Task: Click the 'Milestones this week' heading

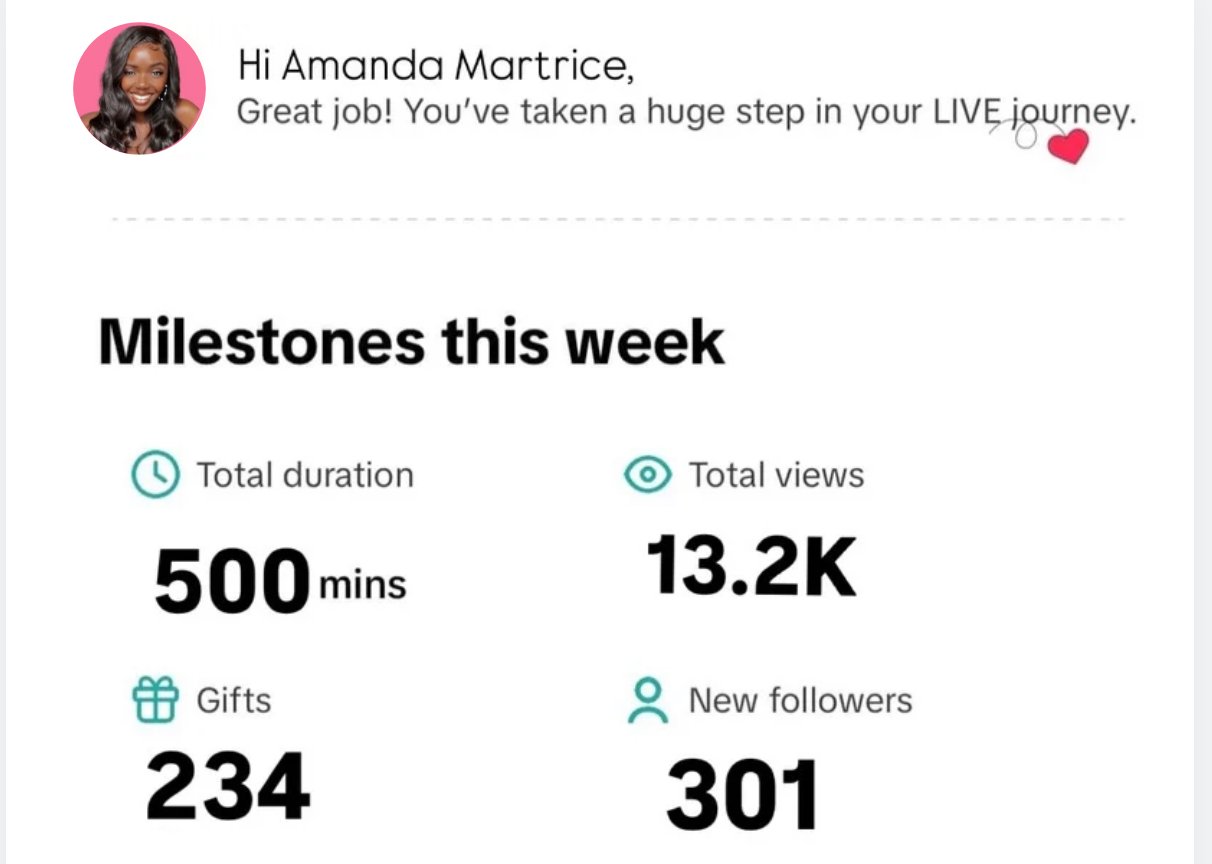Action: pos(411,342)
